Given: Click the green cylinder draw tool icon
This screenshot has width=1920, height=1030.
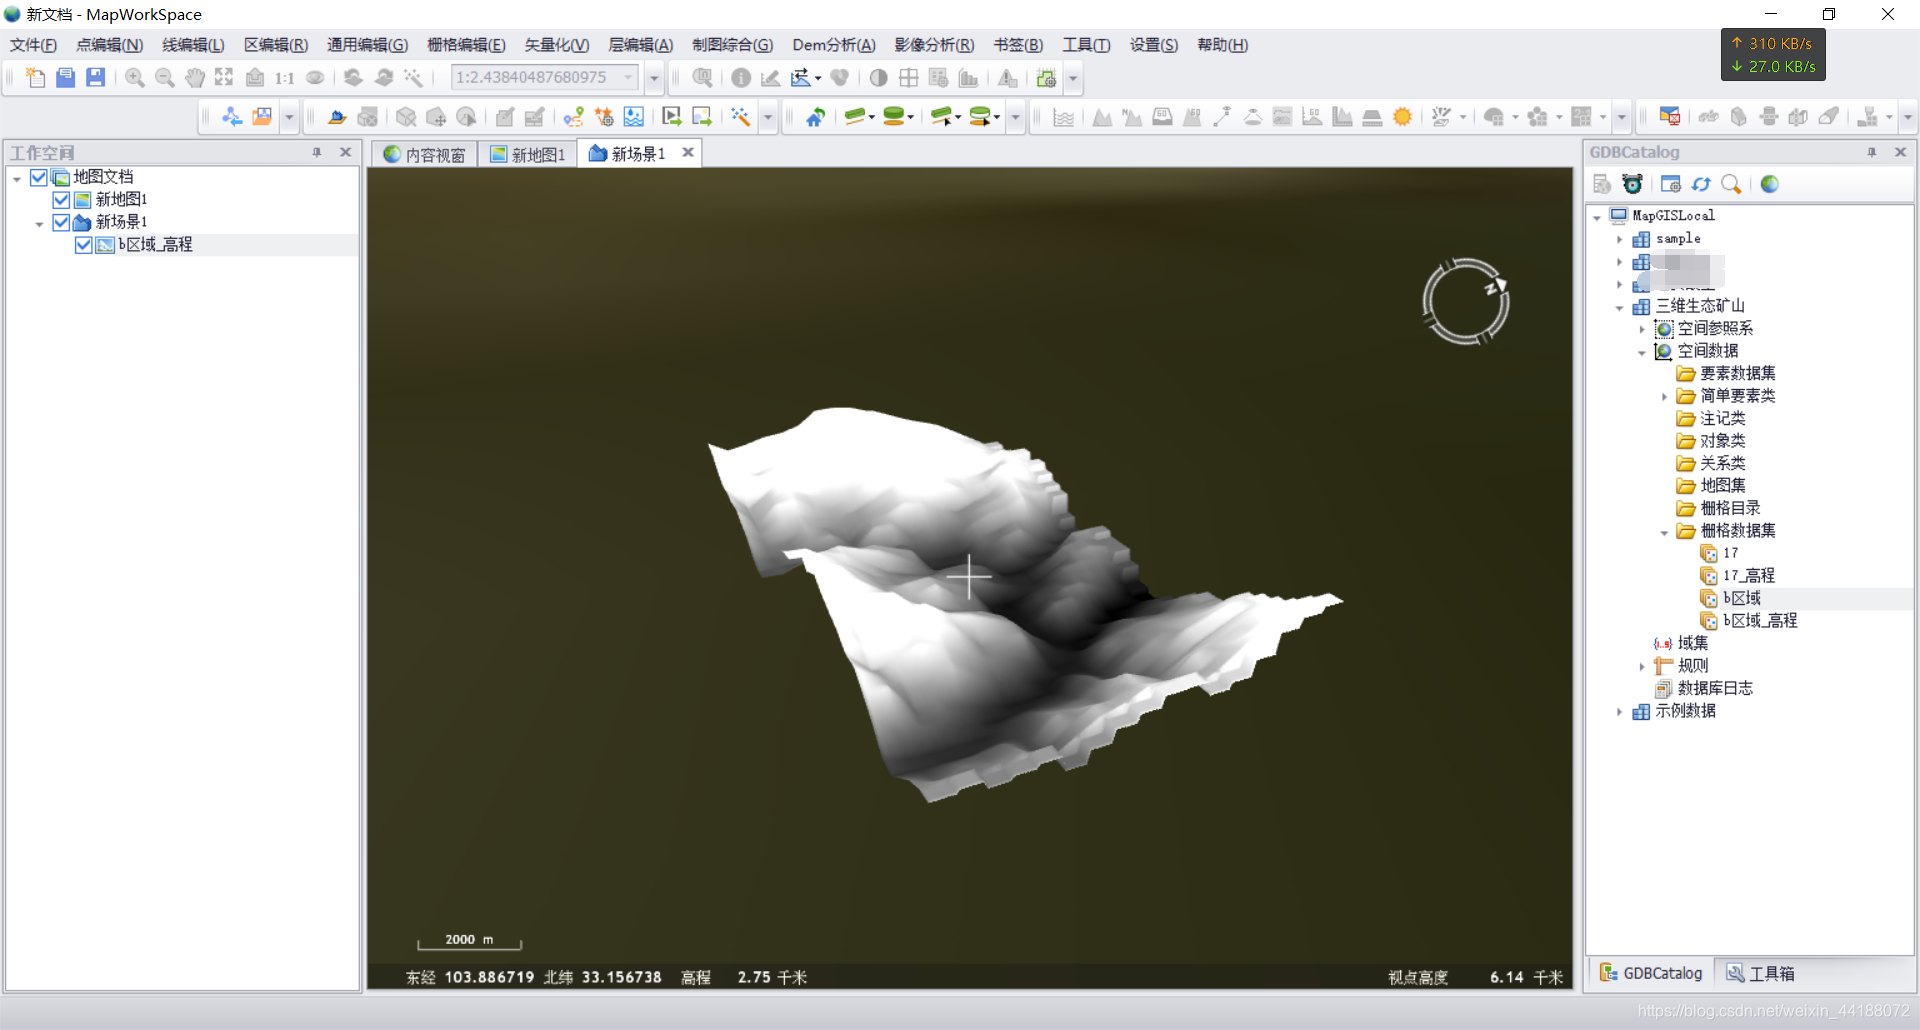Looking at the screenshot, I should [x=895, y=117].
